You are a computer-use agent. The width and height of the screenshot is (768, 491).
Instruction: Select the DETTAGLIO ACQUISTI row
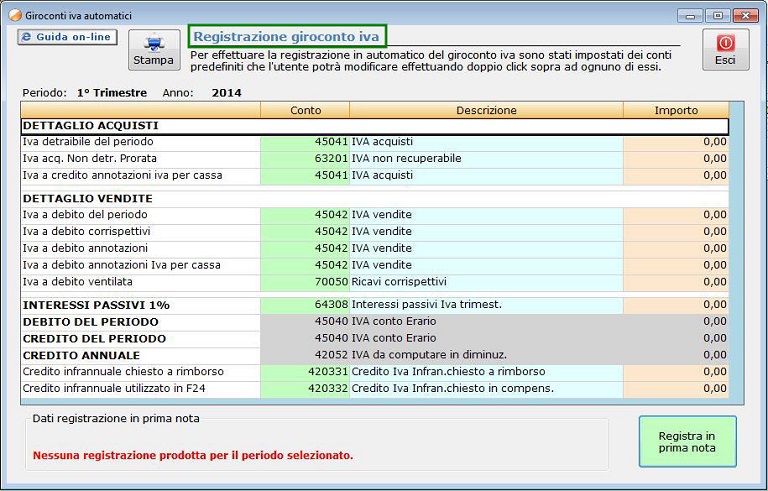tap(375, 126)
